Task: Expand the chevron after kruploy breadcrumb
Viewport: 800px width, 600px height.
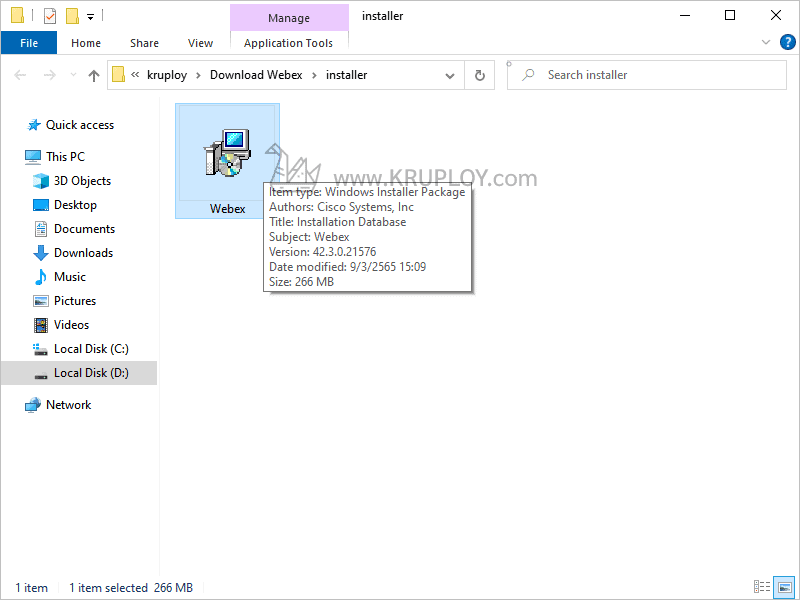Action: pyautogui.click(x=198, y=76)
